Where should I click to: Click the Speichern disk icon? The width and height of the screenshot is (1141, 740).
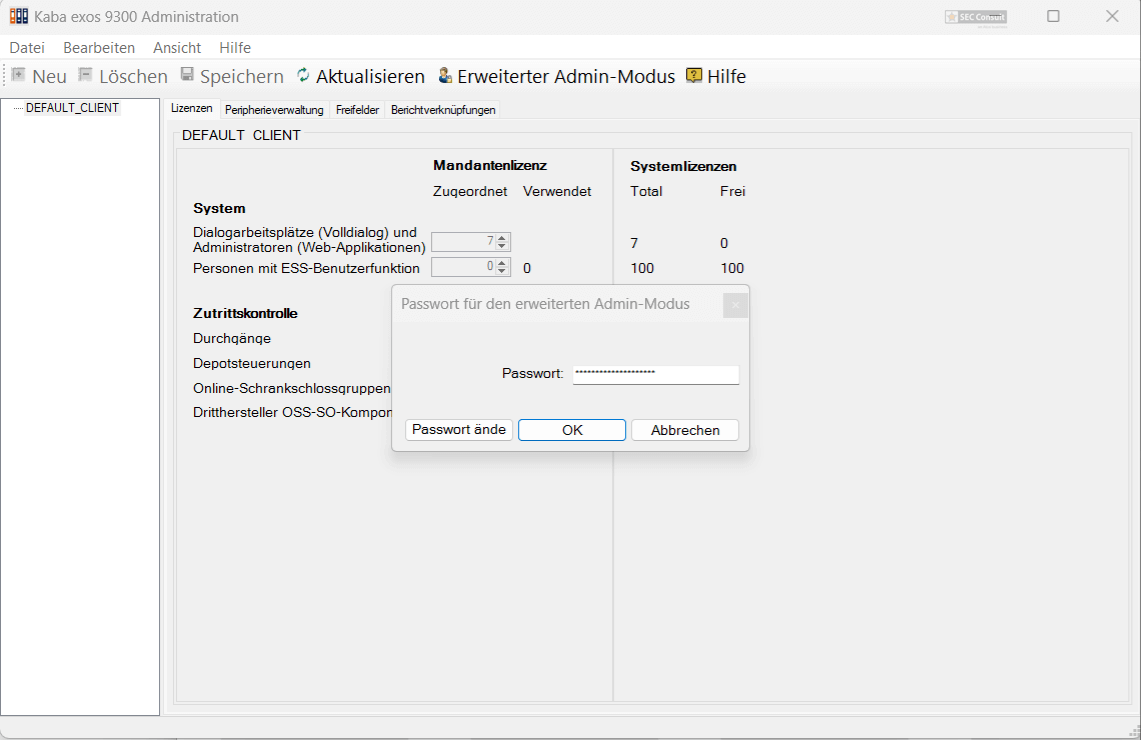187,76
